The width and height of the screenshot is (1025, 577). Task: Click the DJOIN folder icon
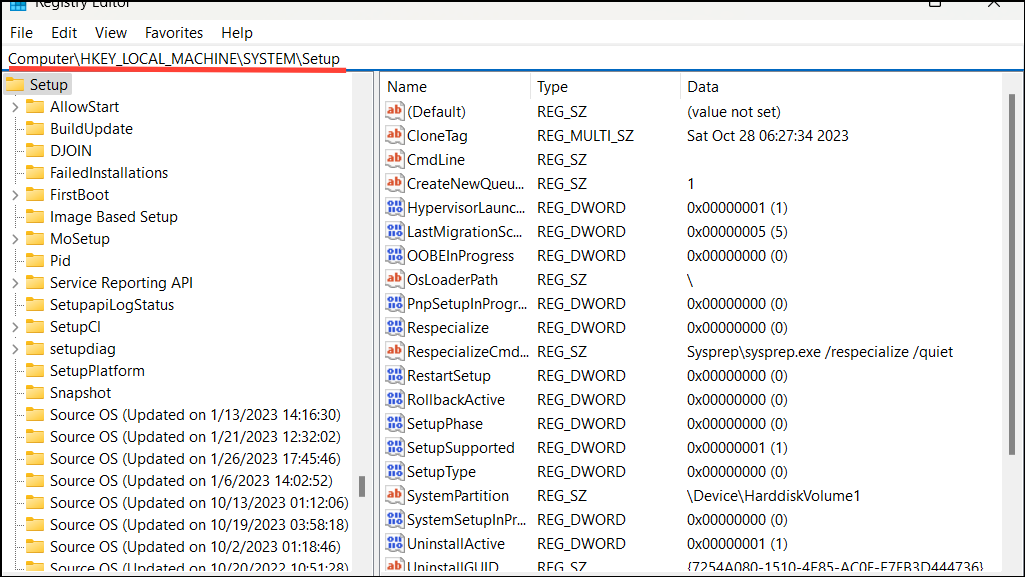tap(35, 151)
